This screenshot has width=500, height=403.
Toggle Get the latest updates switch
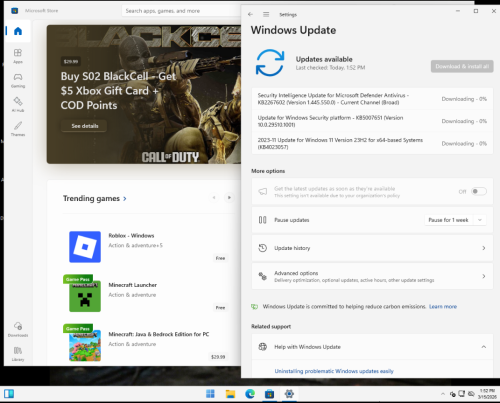coord(479,191)
